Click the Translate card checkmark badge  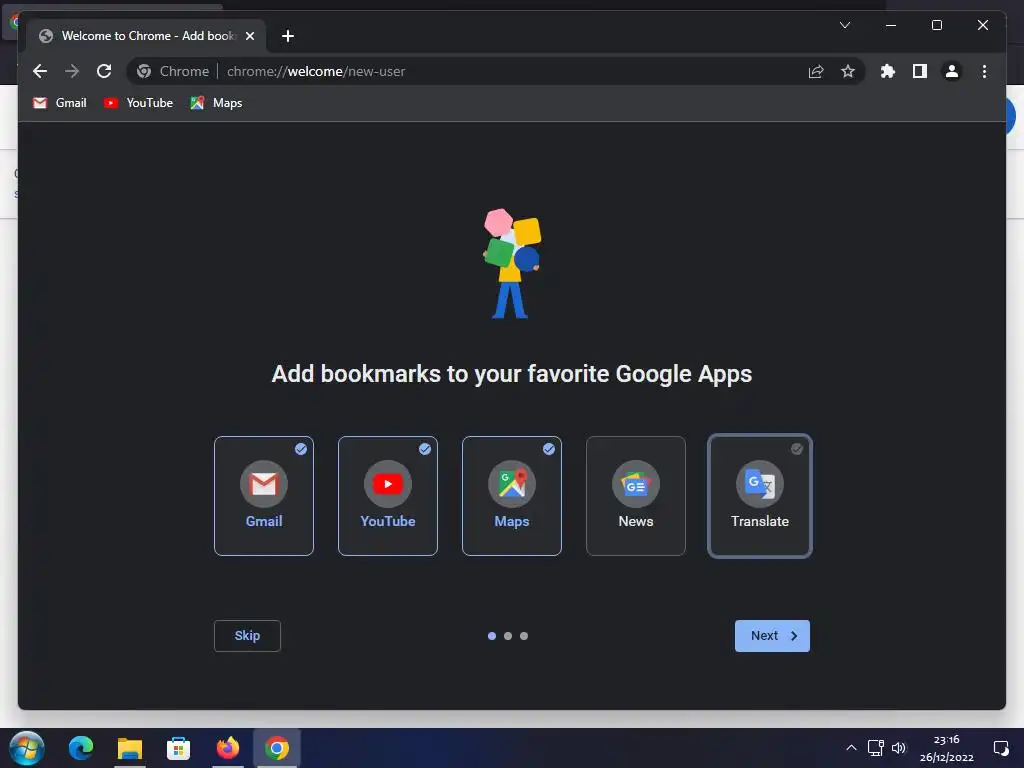[x=797, y=449]
